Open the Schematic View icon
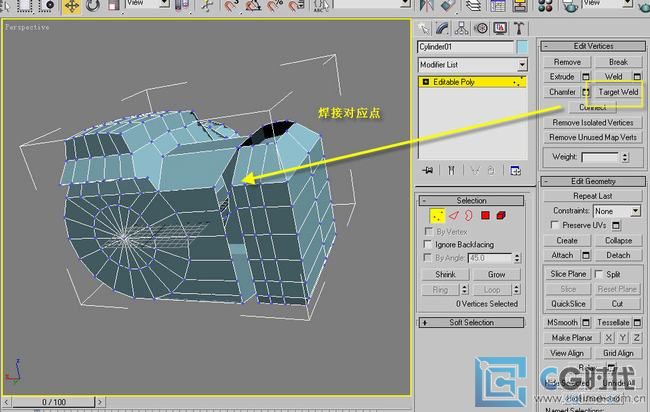The width and height of the screenshot is (650, 412). [520, 5]
